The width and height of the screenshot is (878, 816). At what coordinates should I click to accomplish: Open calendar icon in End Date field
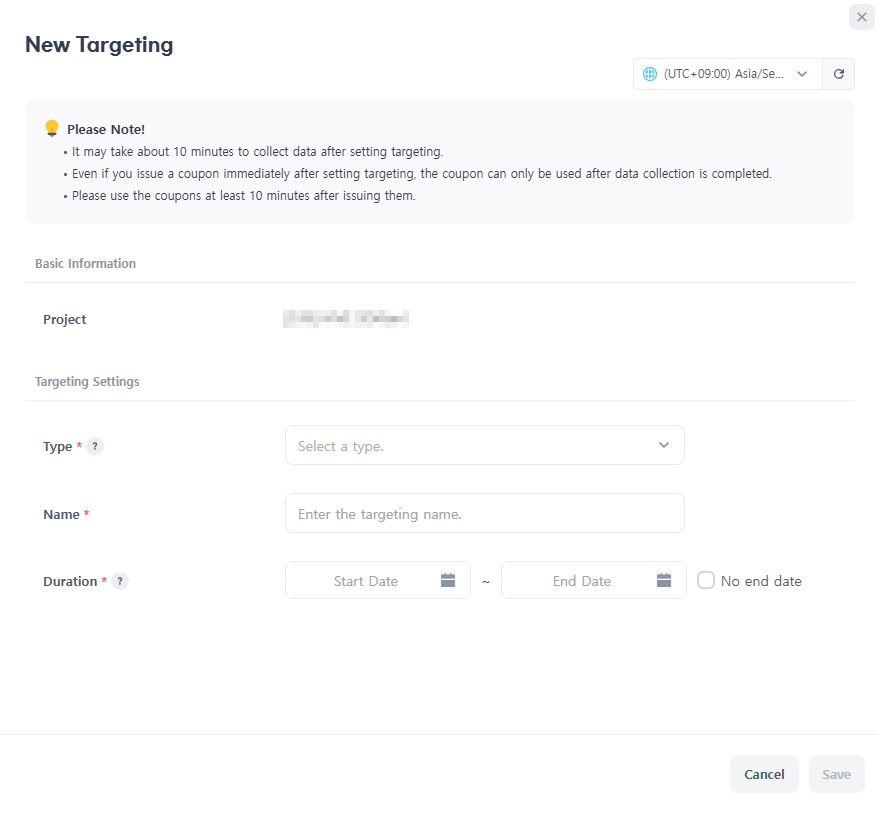[x=664, y=581]
